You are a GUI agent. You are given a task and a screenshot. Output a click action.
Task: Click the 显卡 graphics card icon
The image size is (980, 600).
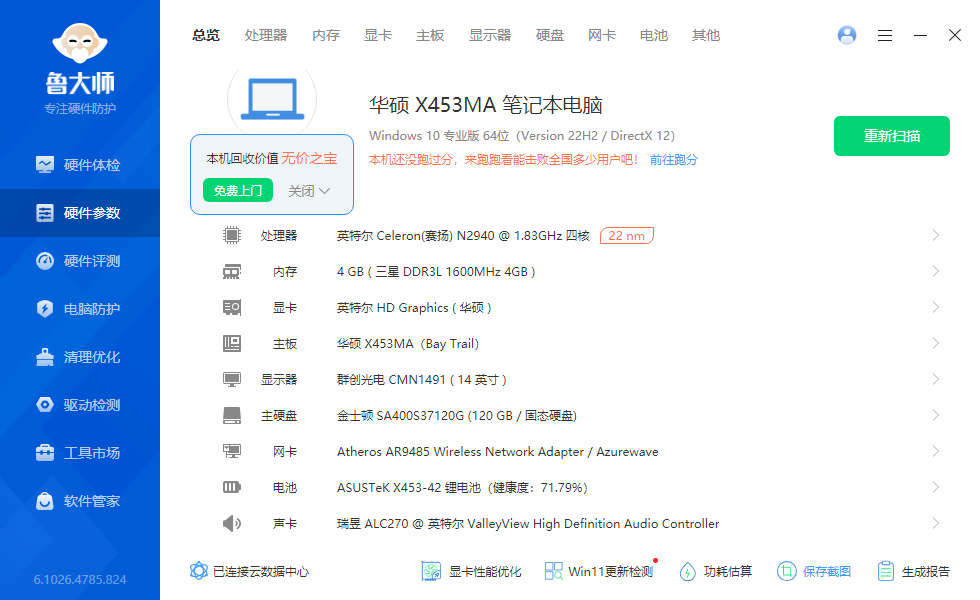click(x=232, y=308)
